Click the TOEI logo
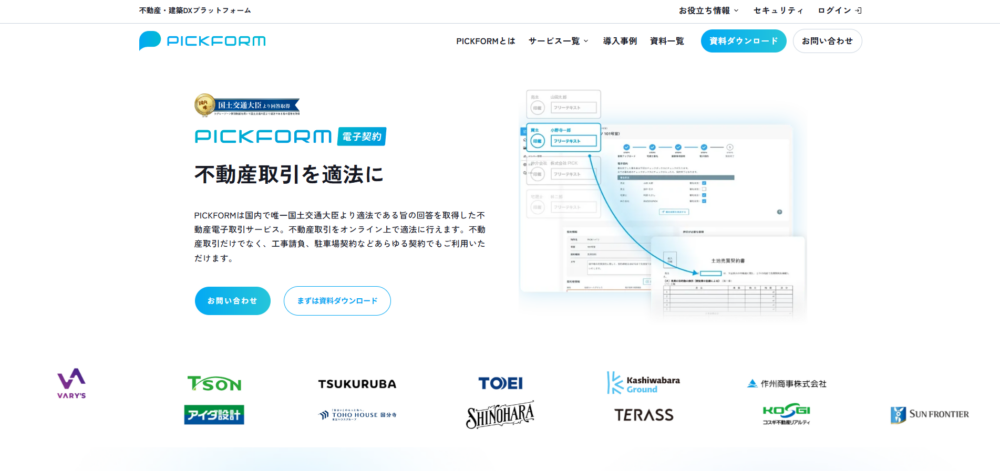The height and width of the screenshot is (471, 1000). pyautogui.click(x=501, y=383)
